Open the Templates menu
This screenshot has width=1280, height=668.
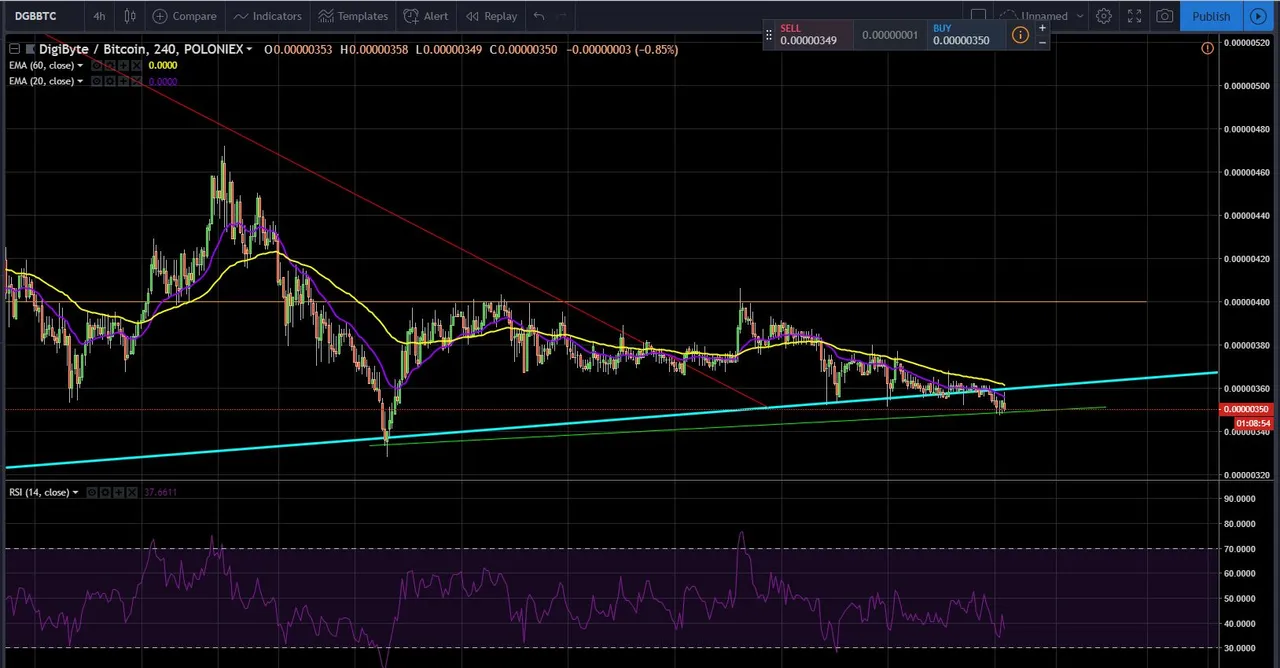click(352, 16)
